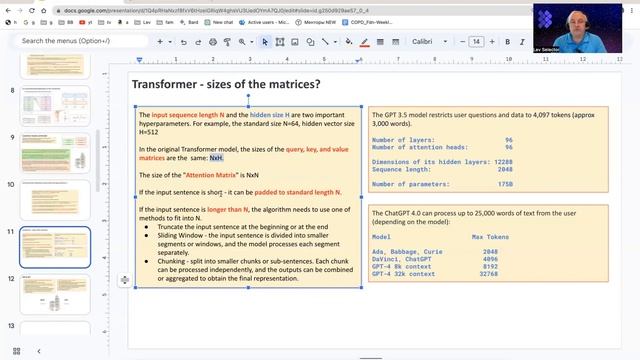The width and height of the screenshot is (640, 360).
Task: Click the Border weight icon
Action: 380,42
